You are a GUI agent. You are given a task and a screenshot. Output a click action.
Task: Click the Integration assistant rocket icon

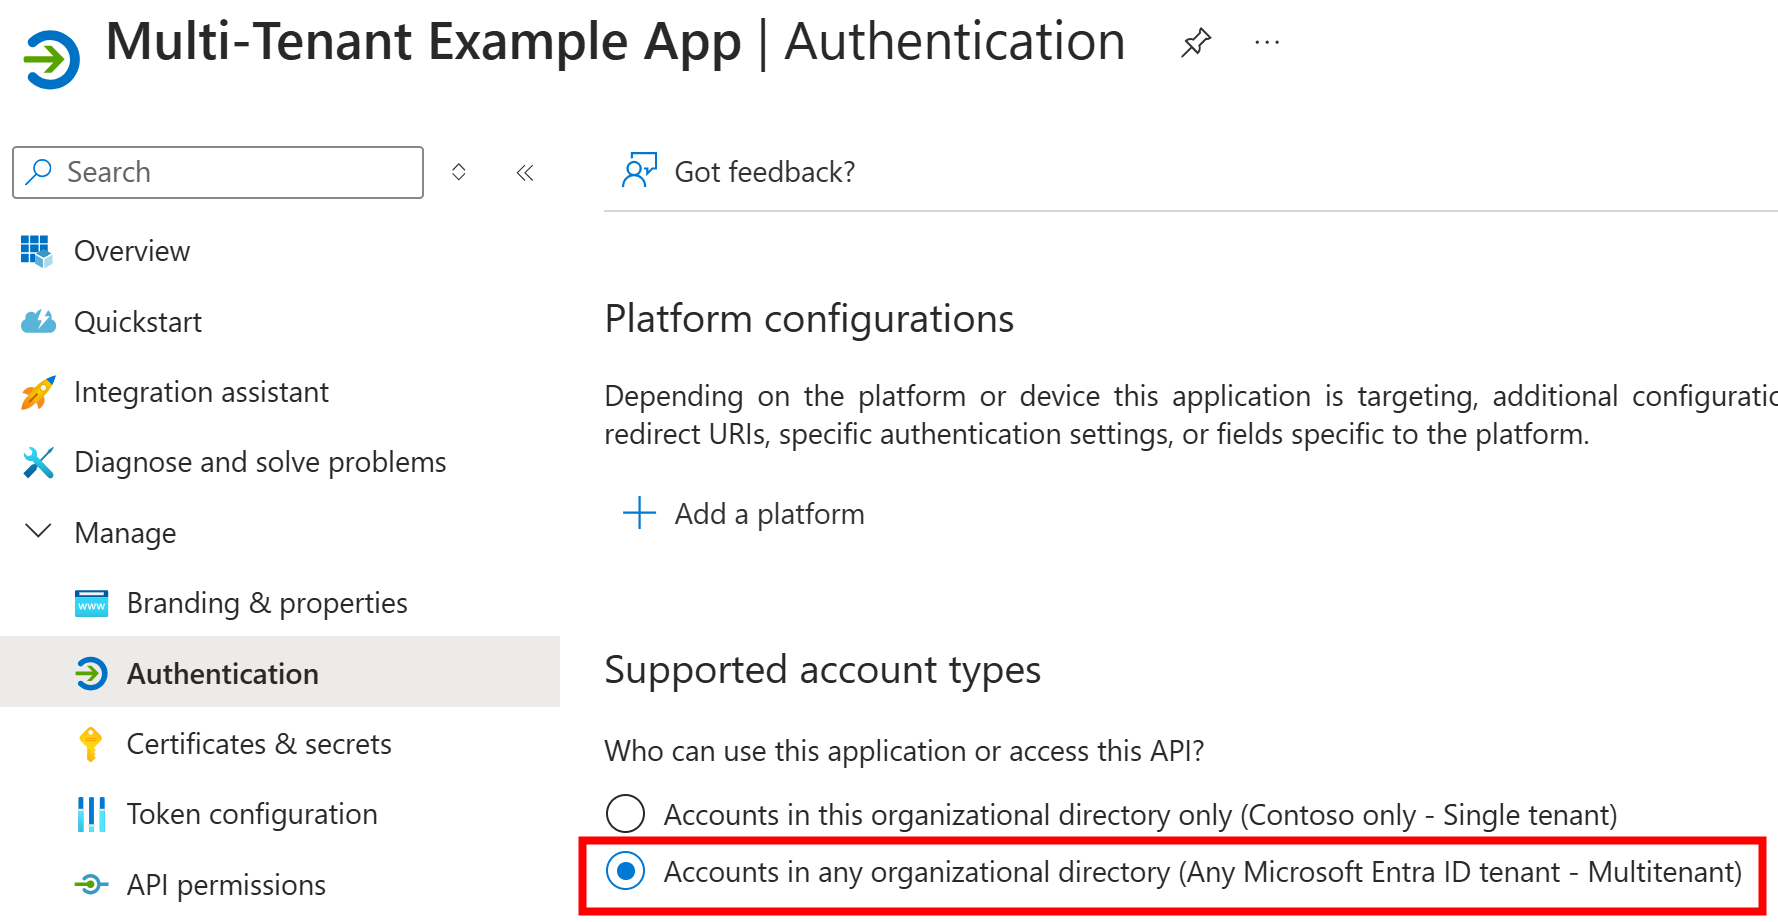coord(38,392)
